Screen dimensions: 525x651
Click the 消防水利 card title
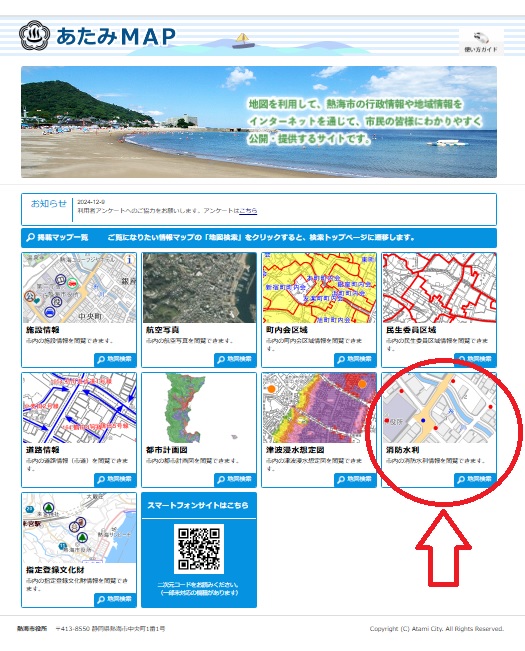coord(403,450)
